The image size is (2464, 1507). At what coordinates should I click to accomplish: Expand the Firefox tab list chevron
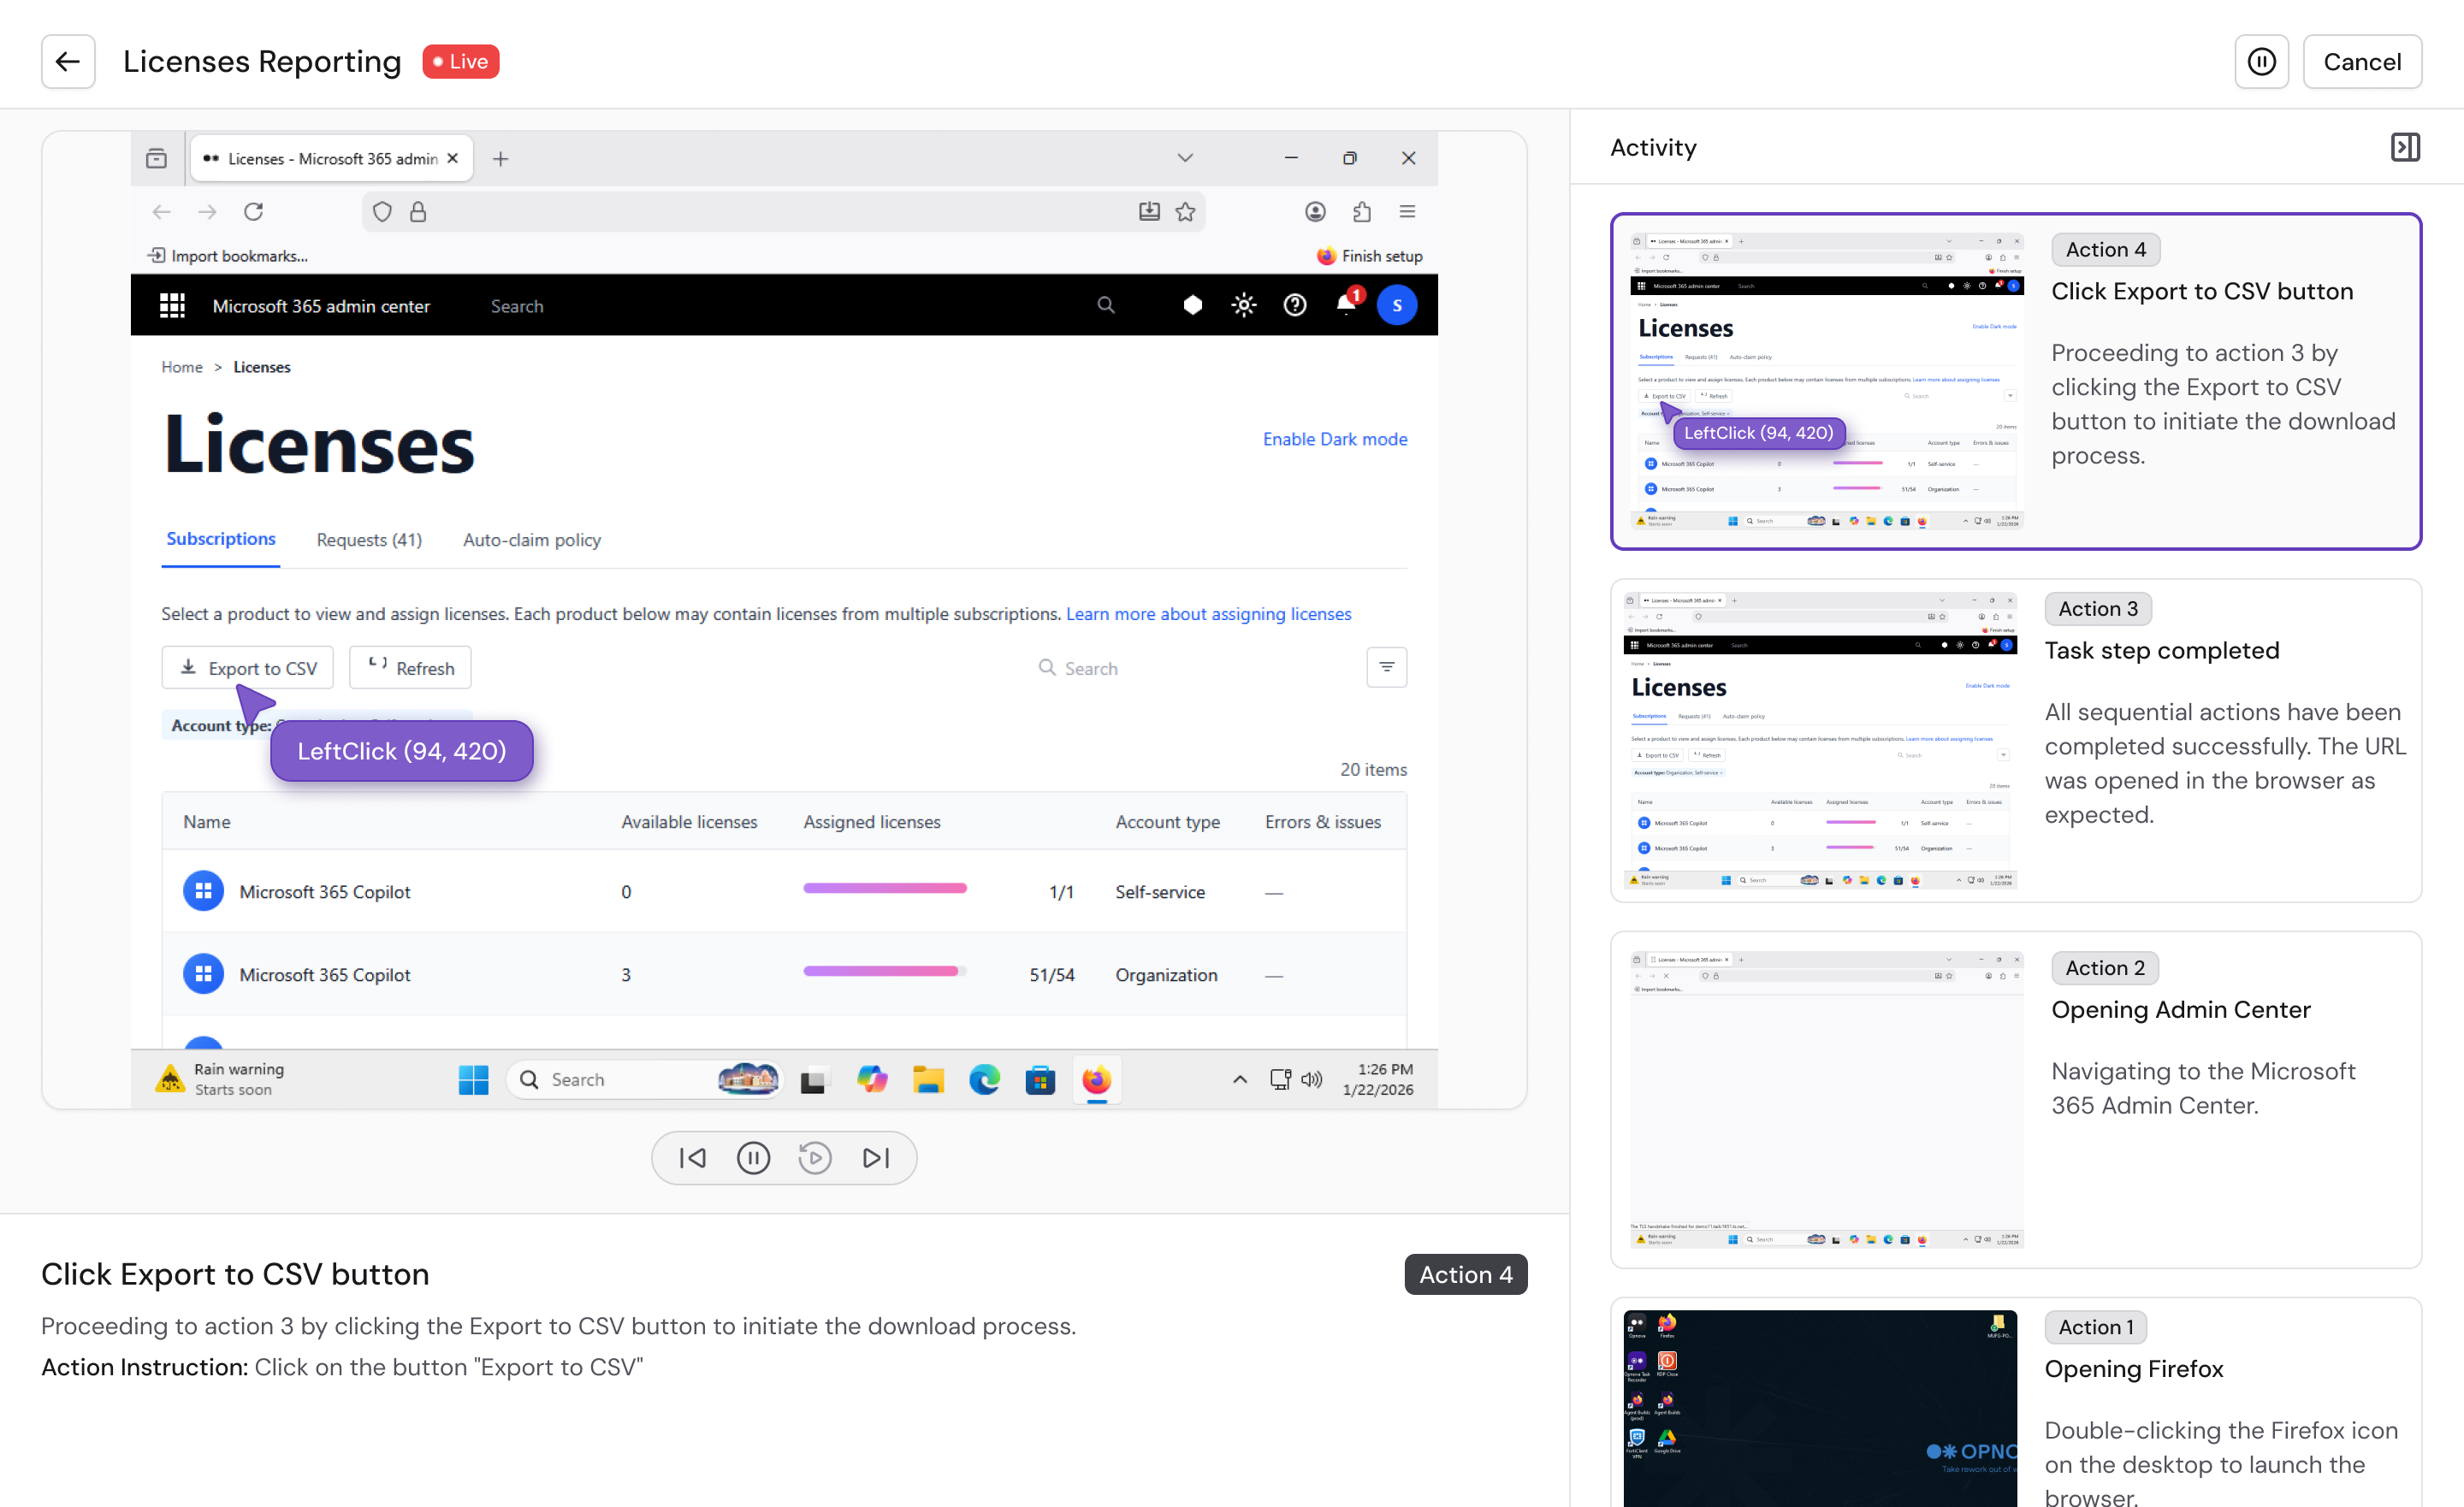point(1184,158)
